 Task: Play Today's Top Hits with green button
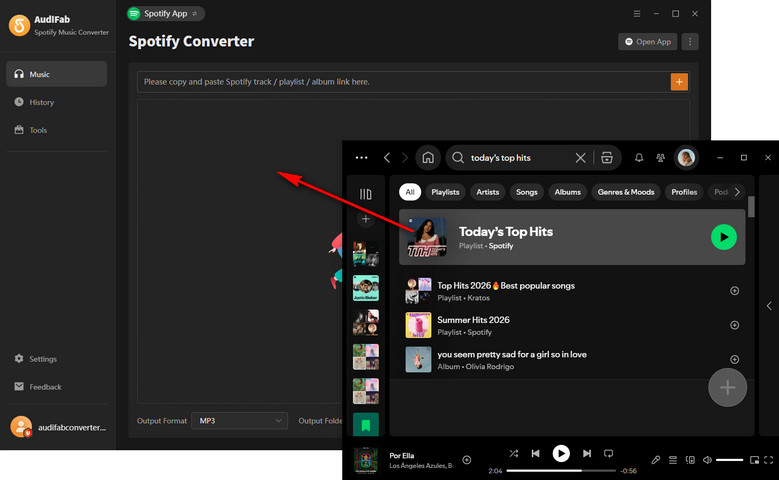point(724,237)
